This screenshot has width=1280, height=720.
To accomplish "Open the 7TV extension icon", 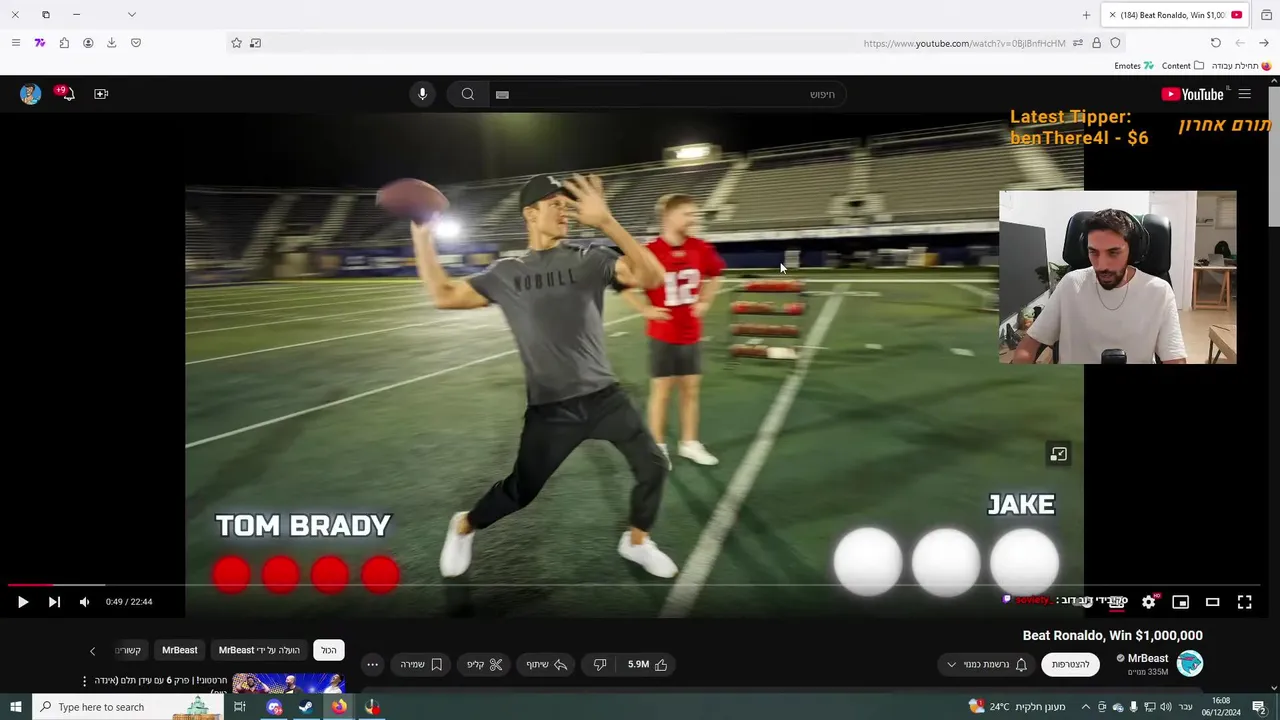I will click(40, 43).
